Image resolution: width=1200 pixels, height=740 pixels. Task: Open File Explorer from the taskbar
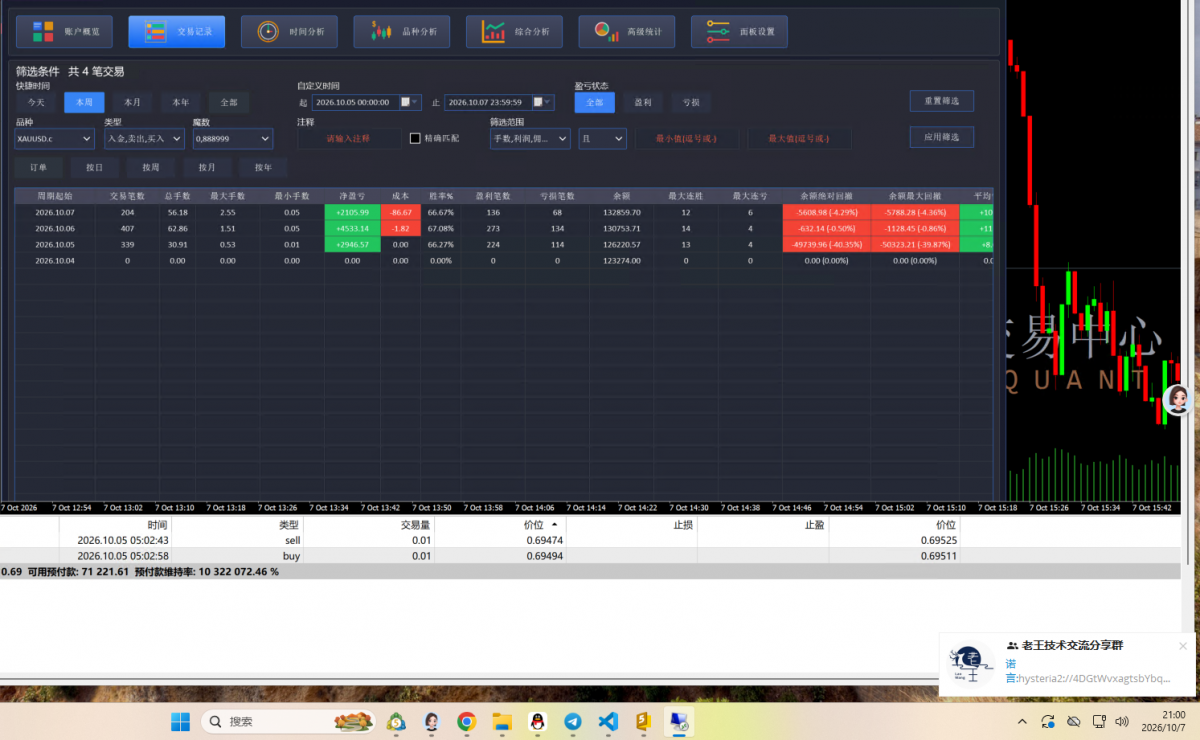tap(501, 721)
